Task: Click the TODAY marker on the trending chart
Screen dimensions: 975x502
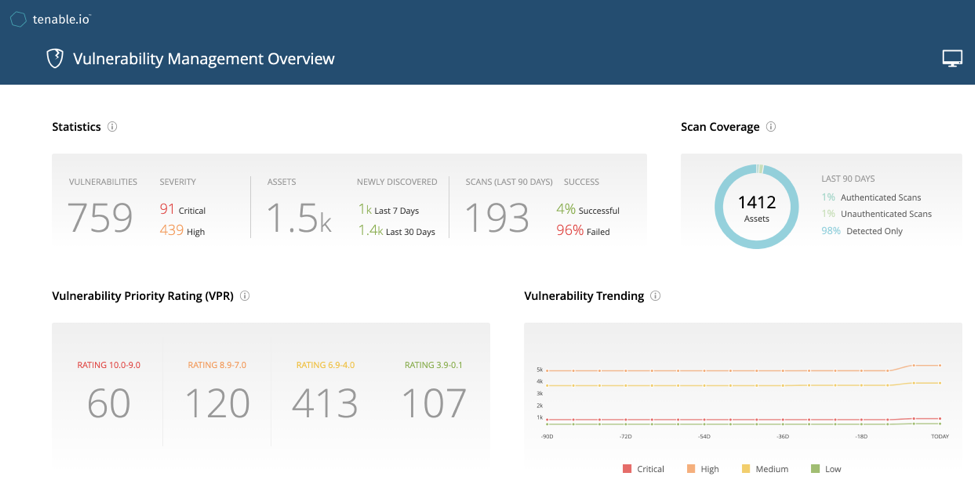Action: coord(940,437)
